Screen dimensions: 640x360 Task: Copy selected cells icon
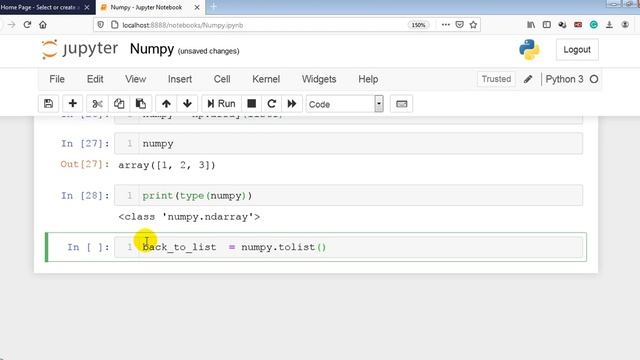[x=119, y=104]
